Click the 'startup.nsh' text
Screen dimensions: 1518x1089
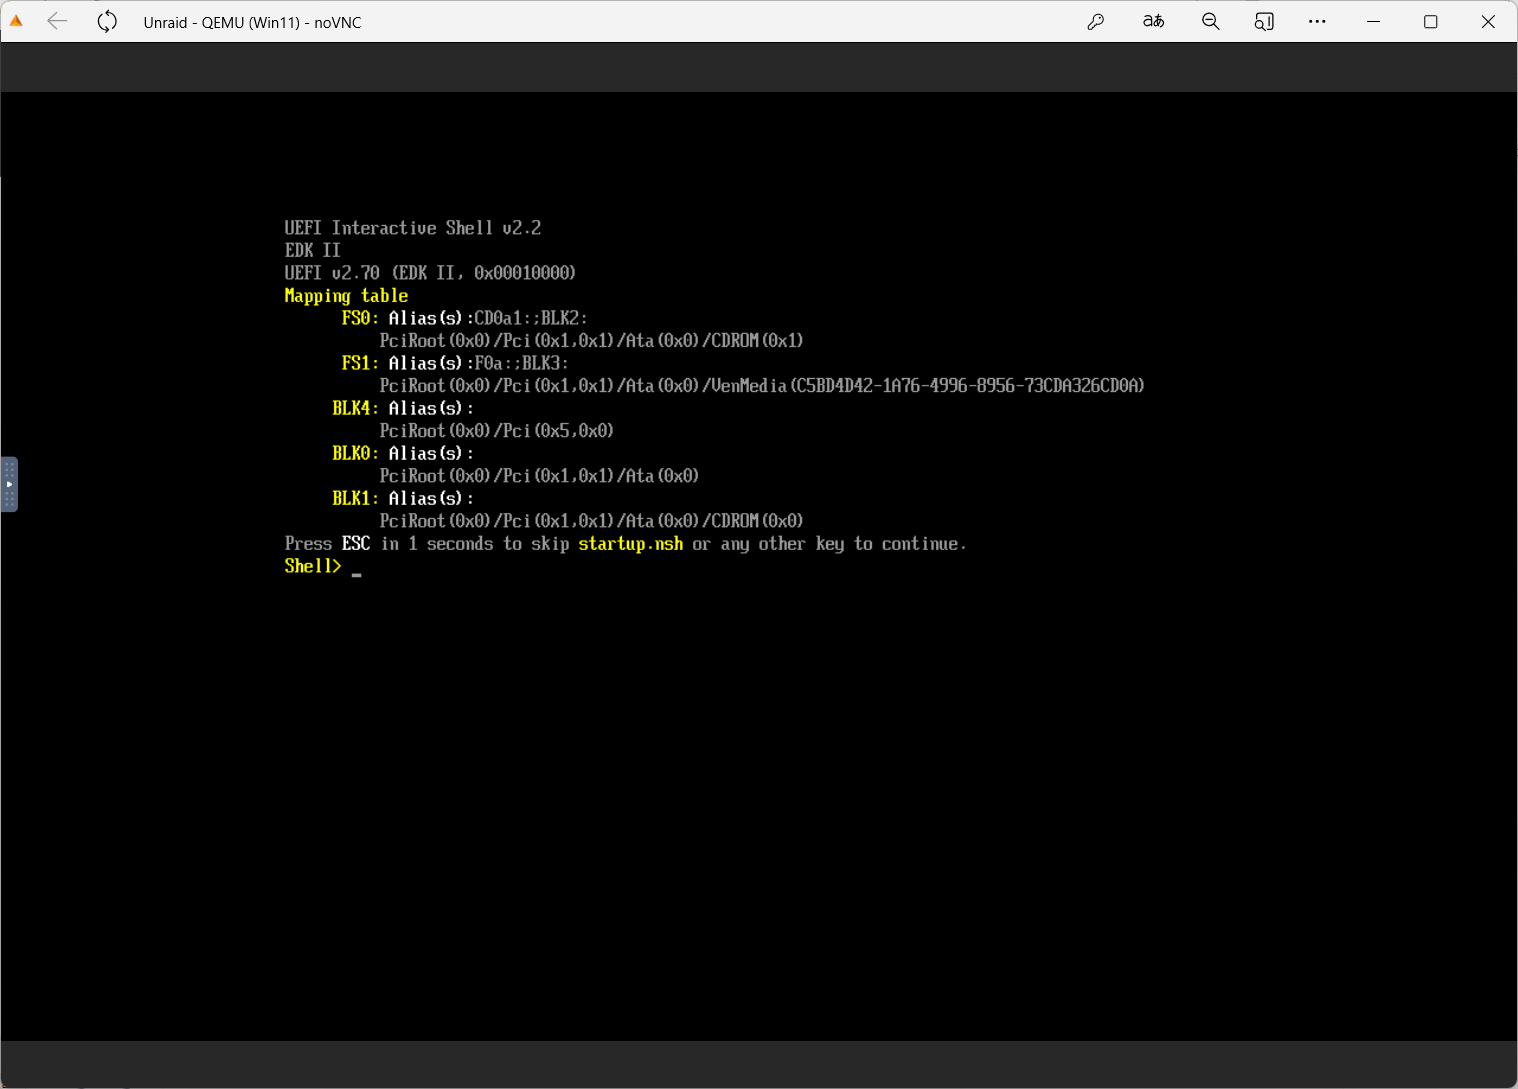(x=631, y=544)
